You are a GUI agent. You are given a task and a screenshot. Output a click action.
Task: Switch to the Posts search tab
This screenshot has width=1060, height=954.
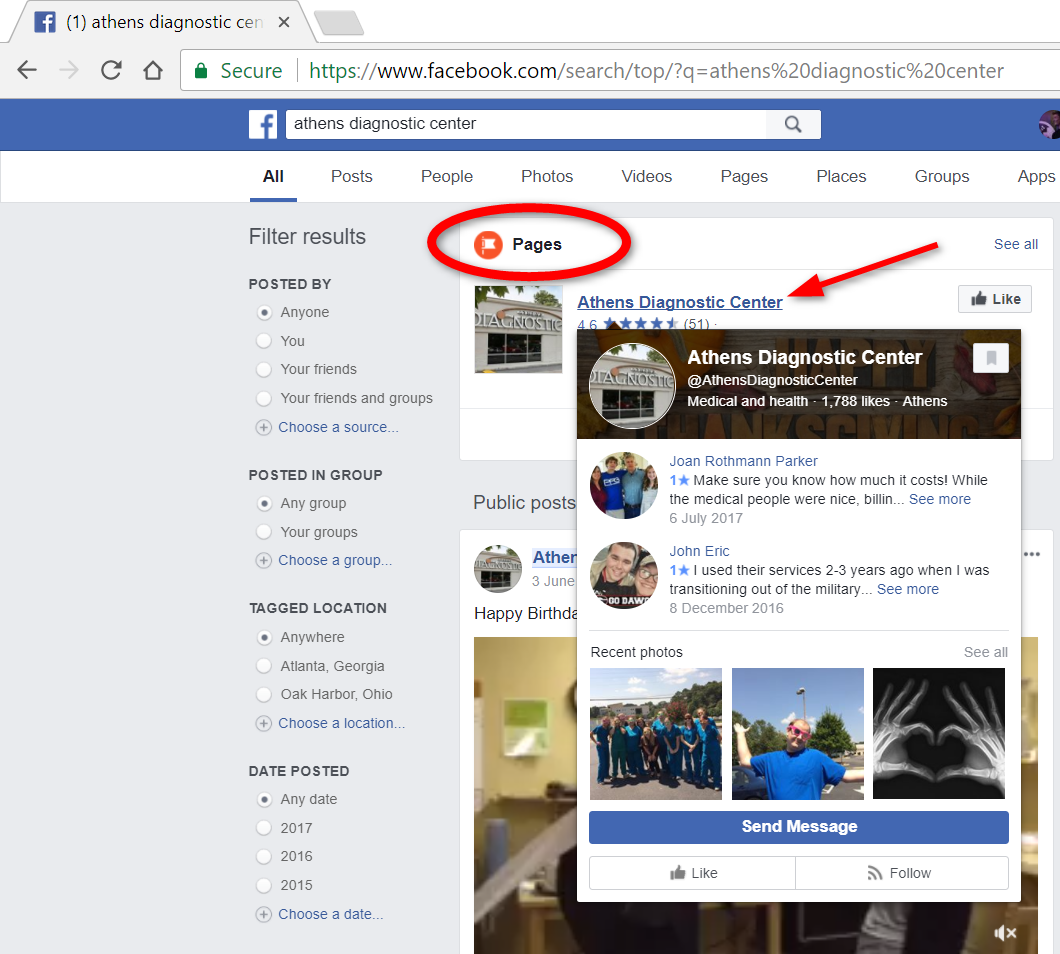[x=352, y=177]
